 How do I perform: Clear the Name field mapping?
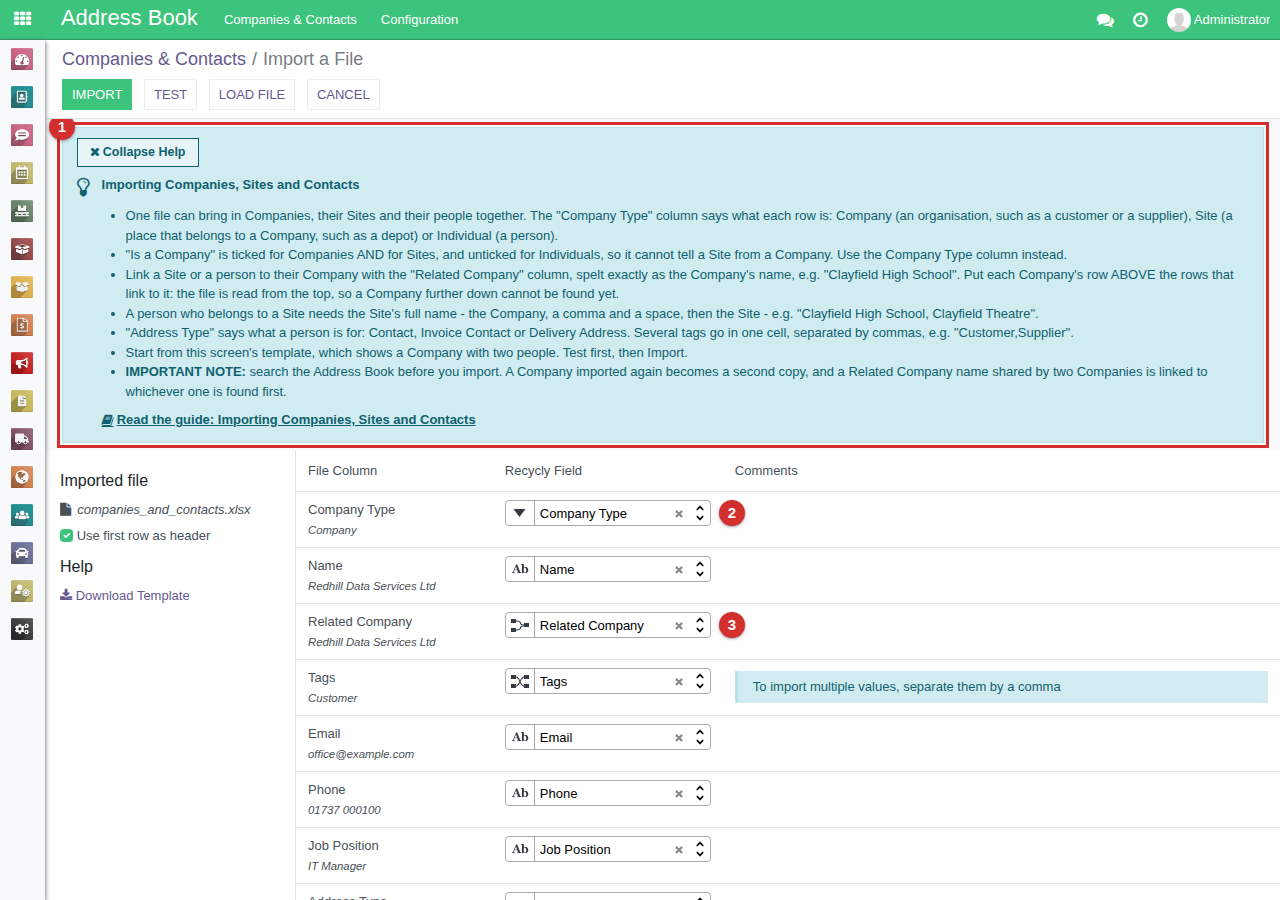(679, 570)
